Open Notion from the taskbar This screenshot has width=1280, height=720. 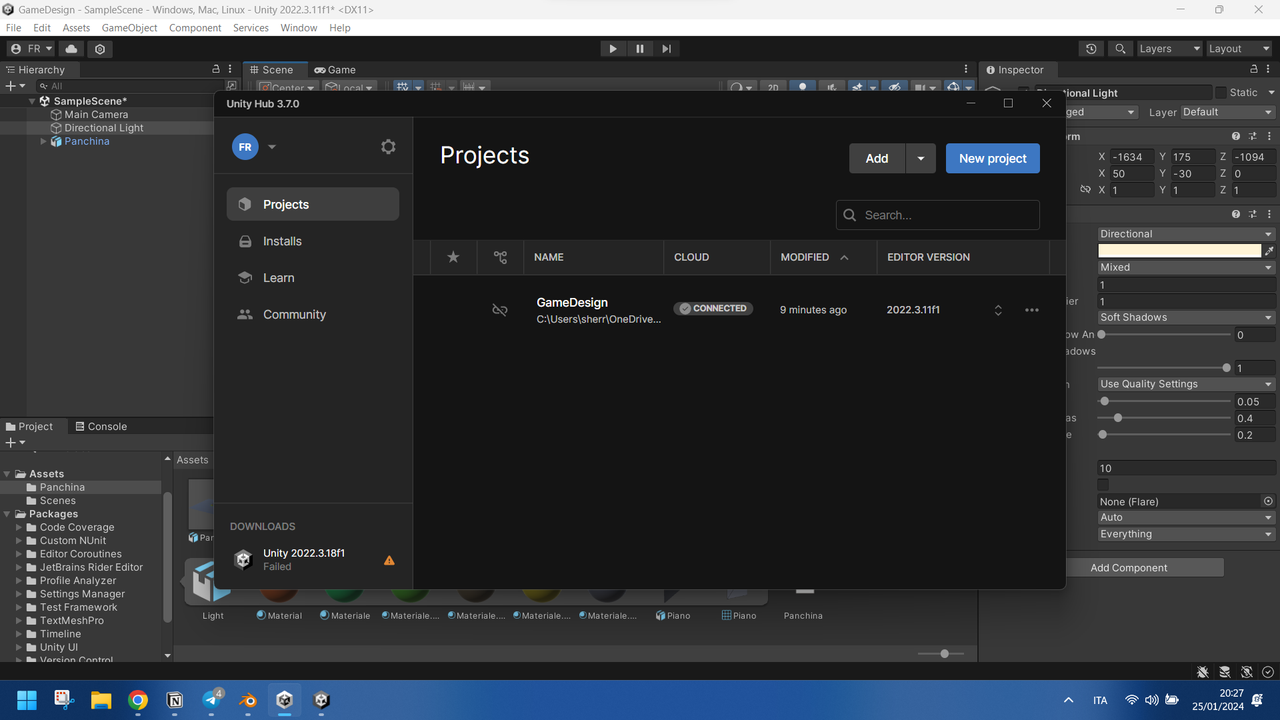point(175,700)
